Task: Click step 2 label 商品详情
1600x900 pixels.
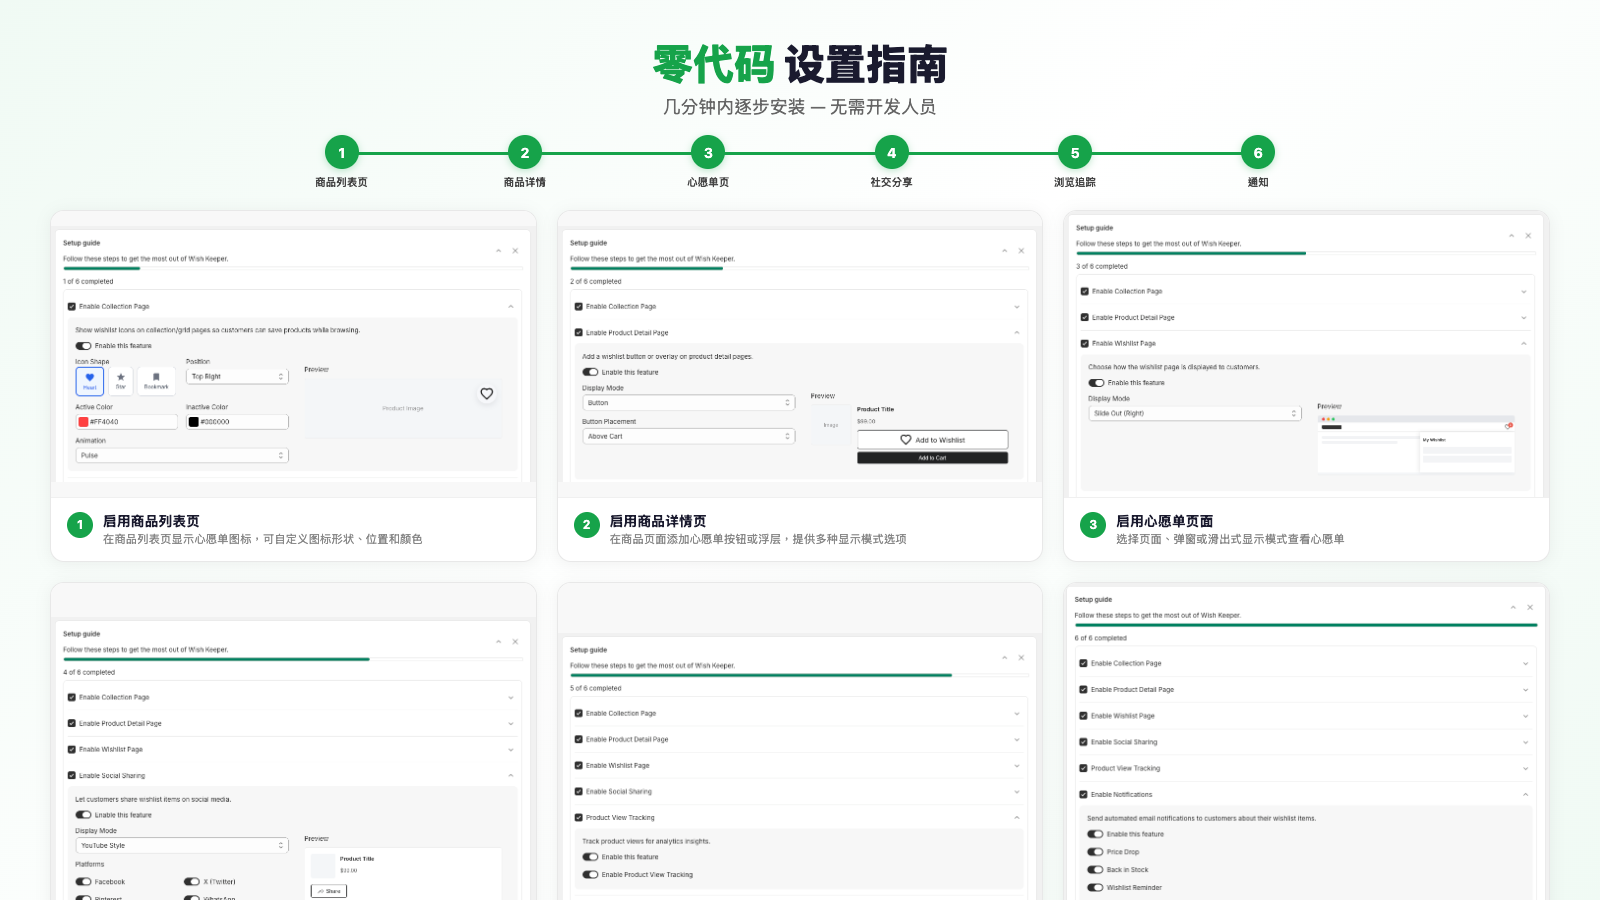Action: (525, 183)
